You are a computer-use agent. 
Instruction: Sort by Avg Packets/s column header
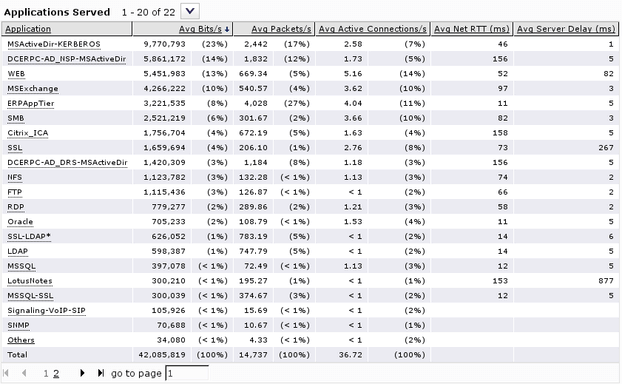(x=281, y=29)
